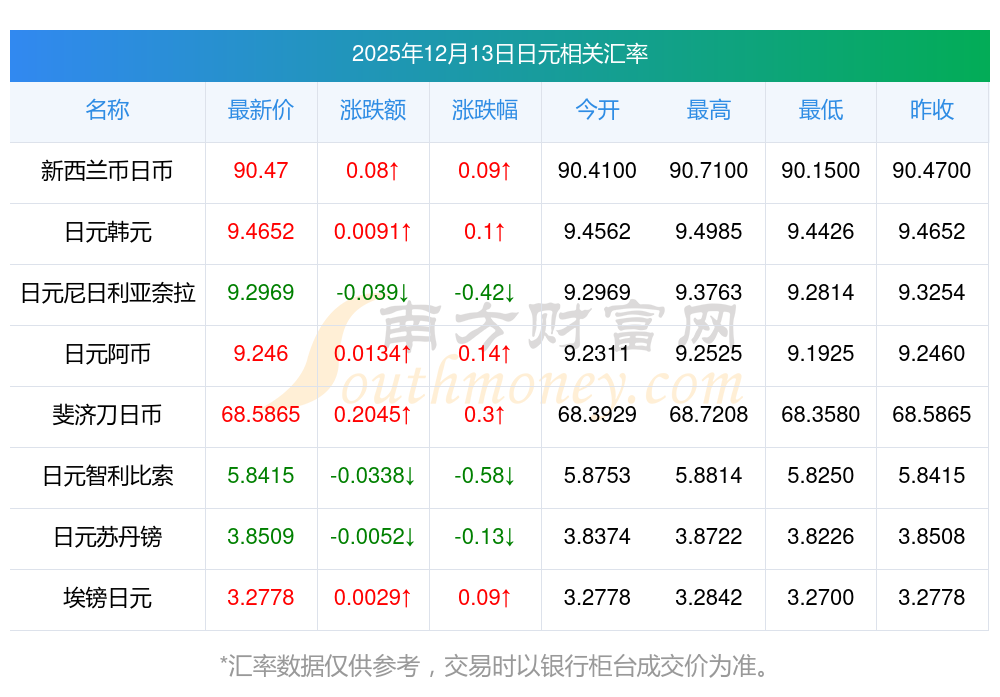Click the 2025年12月13日 table title banner
1000x697 pixels.
[499, 53]
